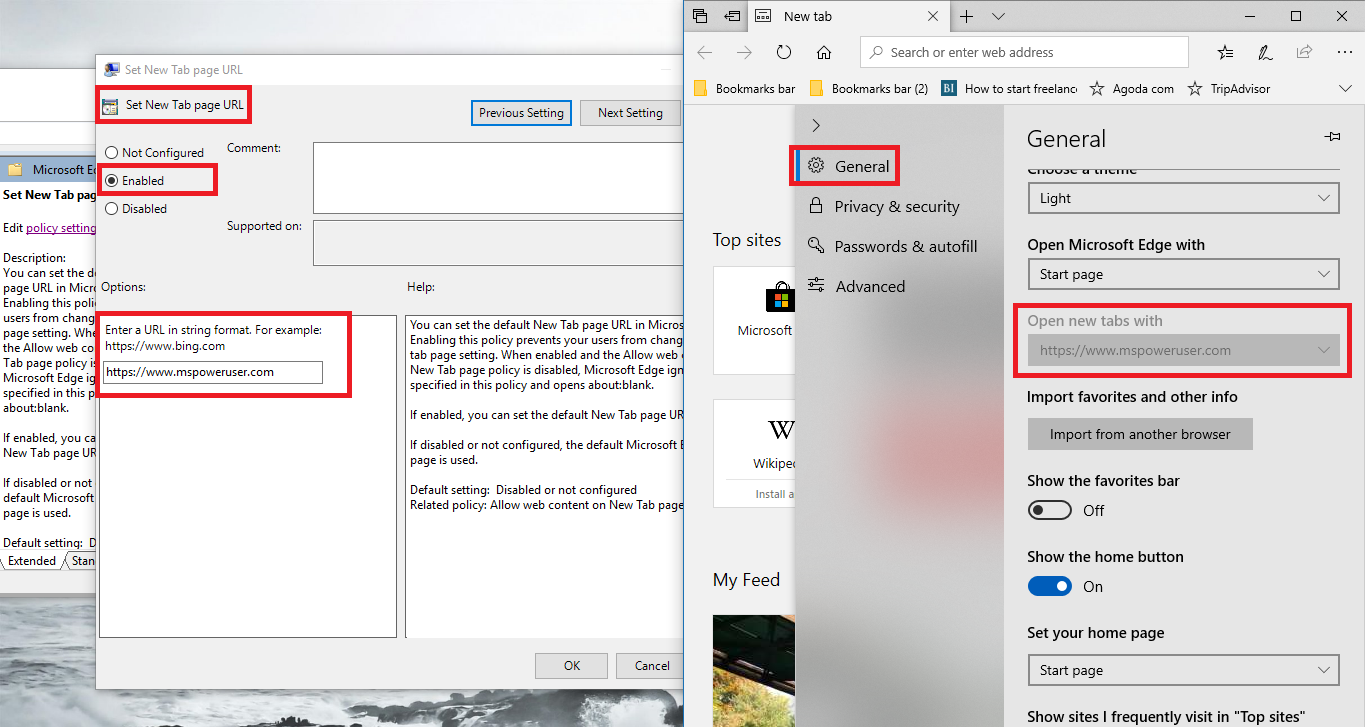Screen dimensions: 1365x727
Task: Click disabled 'Open new tabs with' dropdown
Action: pos(1183,350)
